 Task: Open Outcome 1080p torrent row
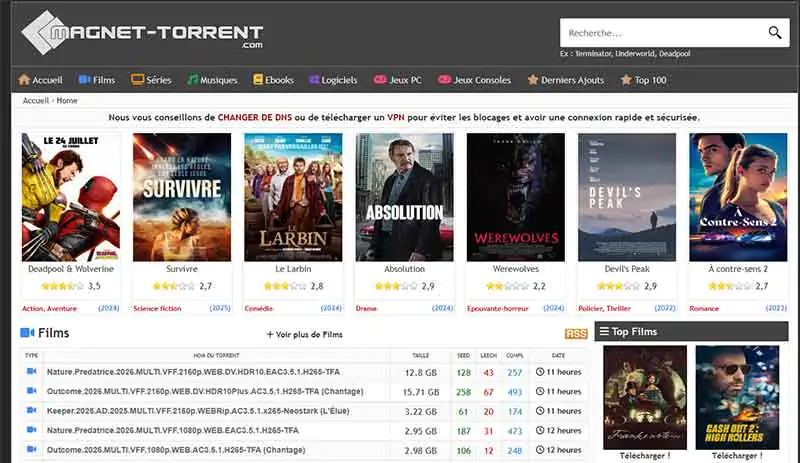pos(305,450)
